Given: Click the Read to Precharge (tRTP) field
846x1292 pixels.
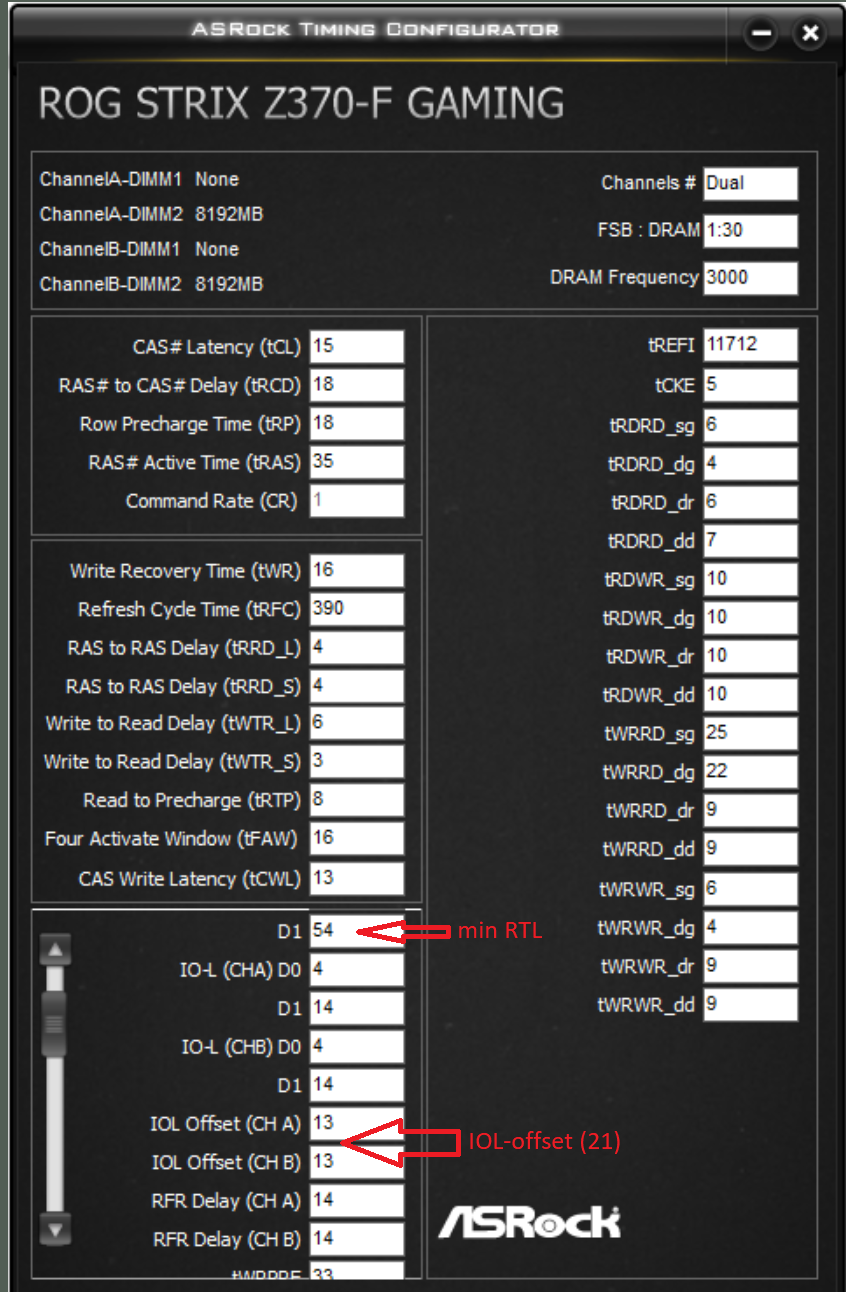Looking at the screenshot, I should 357,800.
